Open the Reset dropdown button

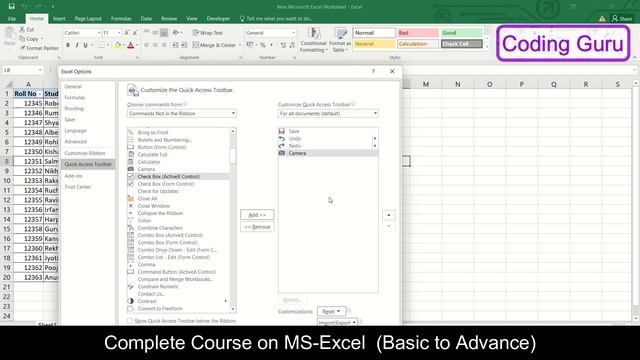(331, 311)
